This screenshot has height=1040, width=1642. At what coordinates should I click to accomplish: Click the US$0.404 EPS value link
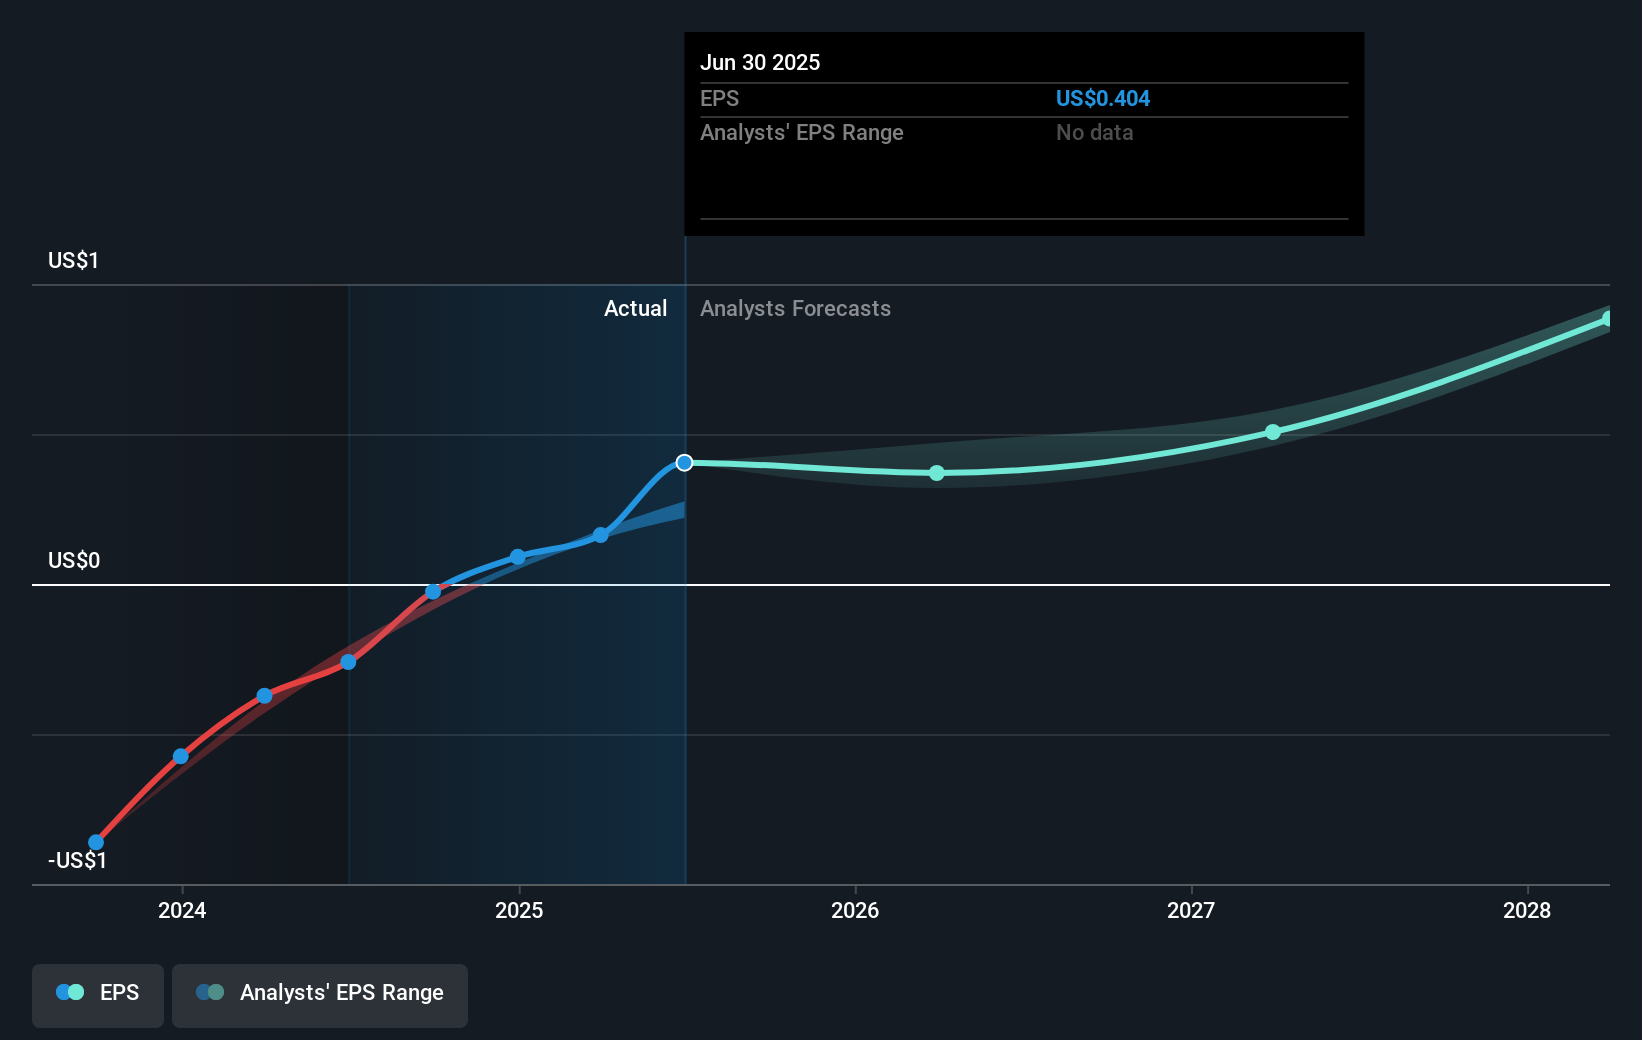click(1103, 98)
